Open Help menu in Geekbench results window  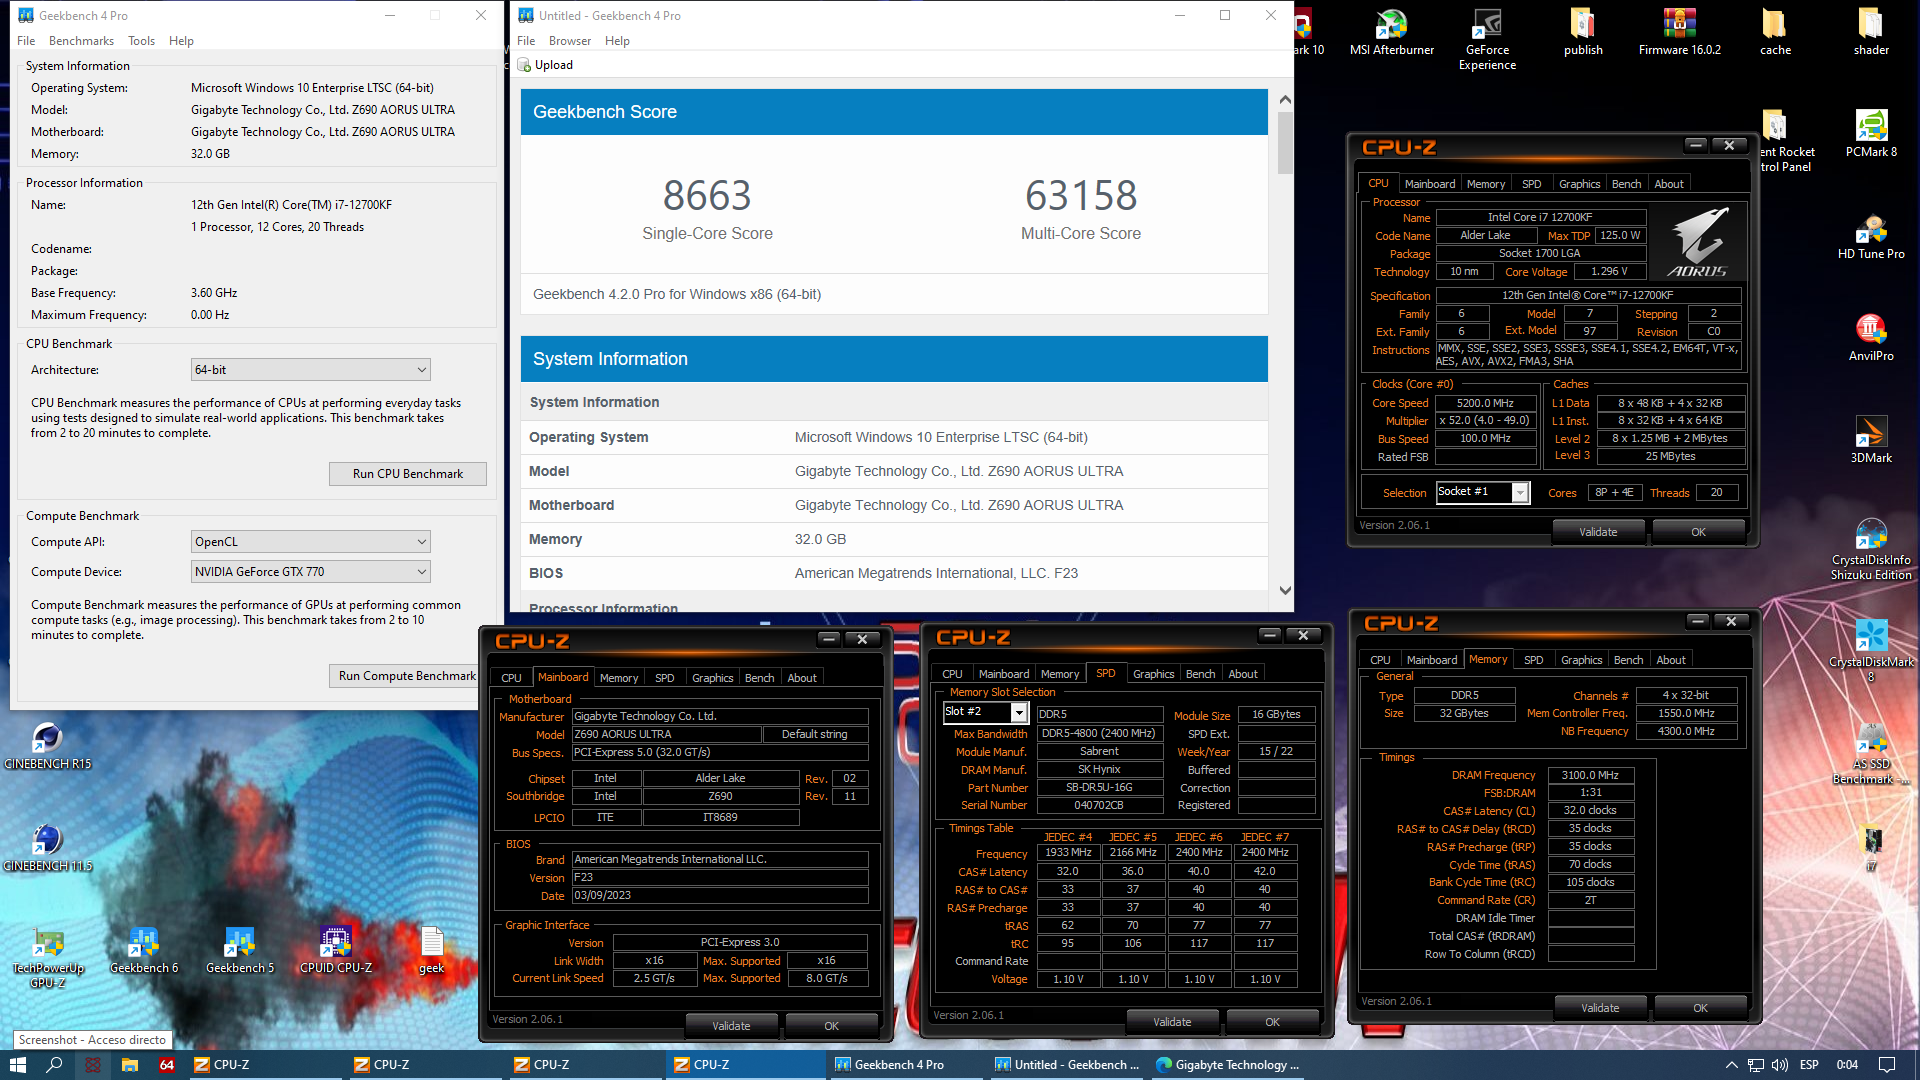click(617, 41)
